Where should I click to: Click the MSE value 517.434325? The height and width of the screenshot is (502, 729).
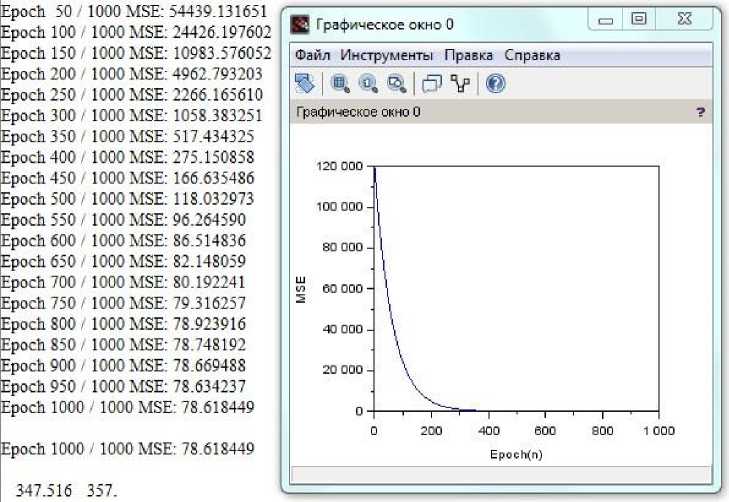213,137
